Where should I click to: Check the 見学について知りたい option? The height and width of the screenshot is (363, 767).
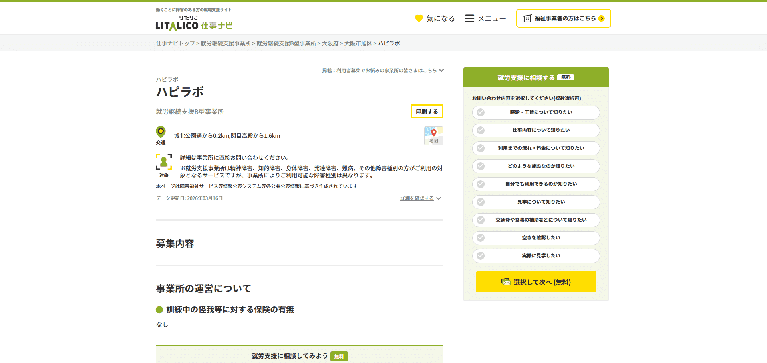536,202
